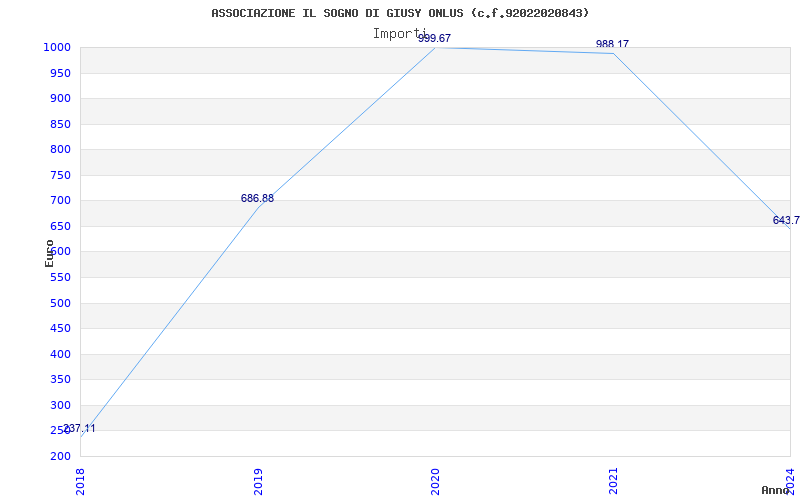Click the 2024 x-axis year label
The height and width of the screenshot is (500, 800).
(790, 481)
